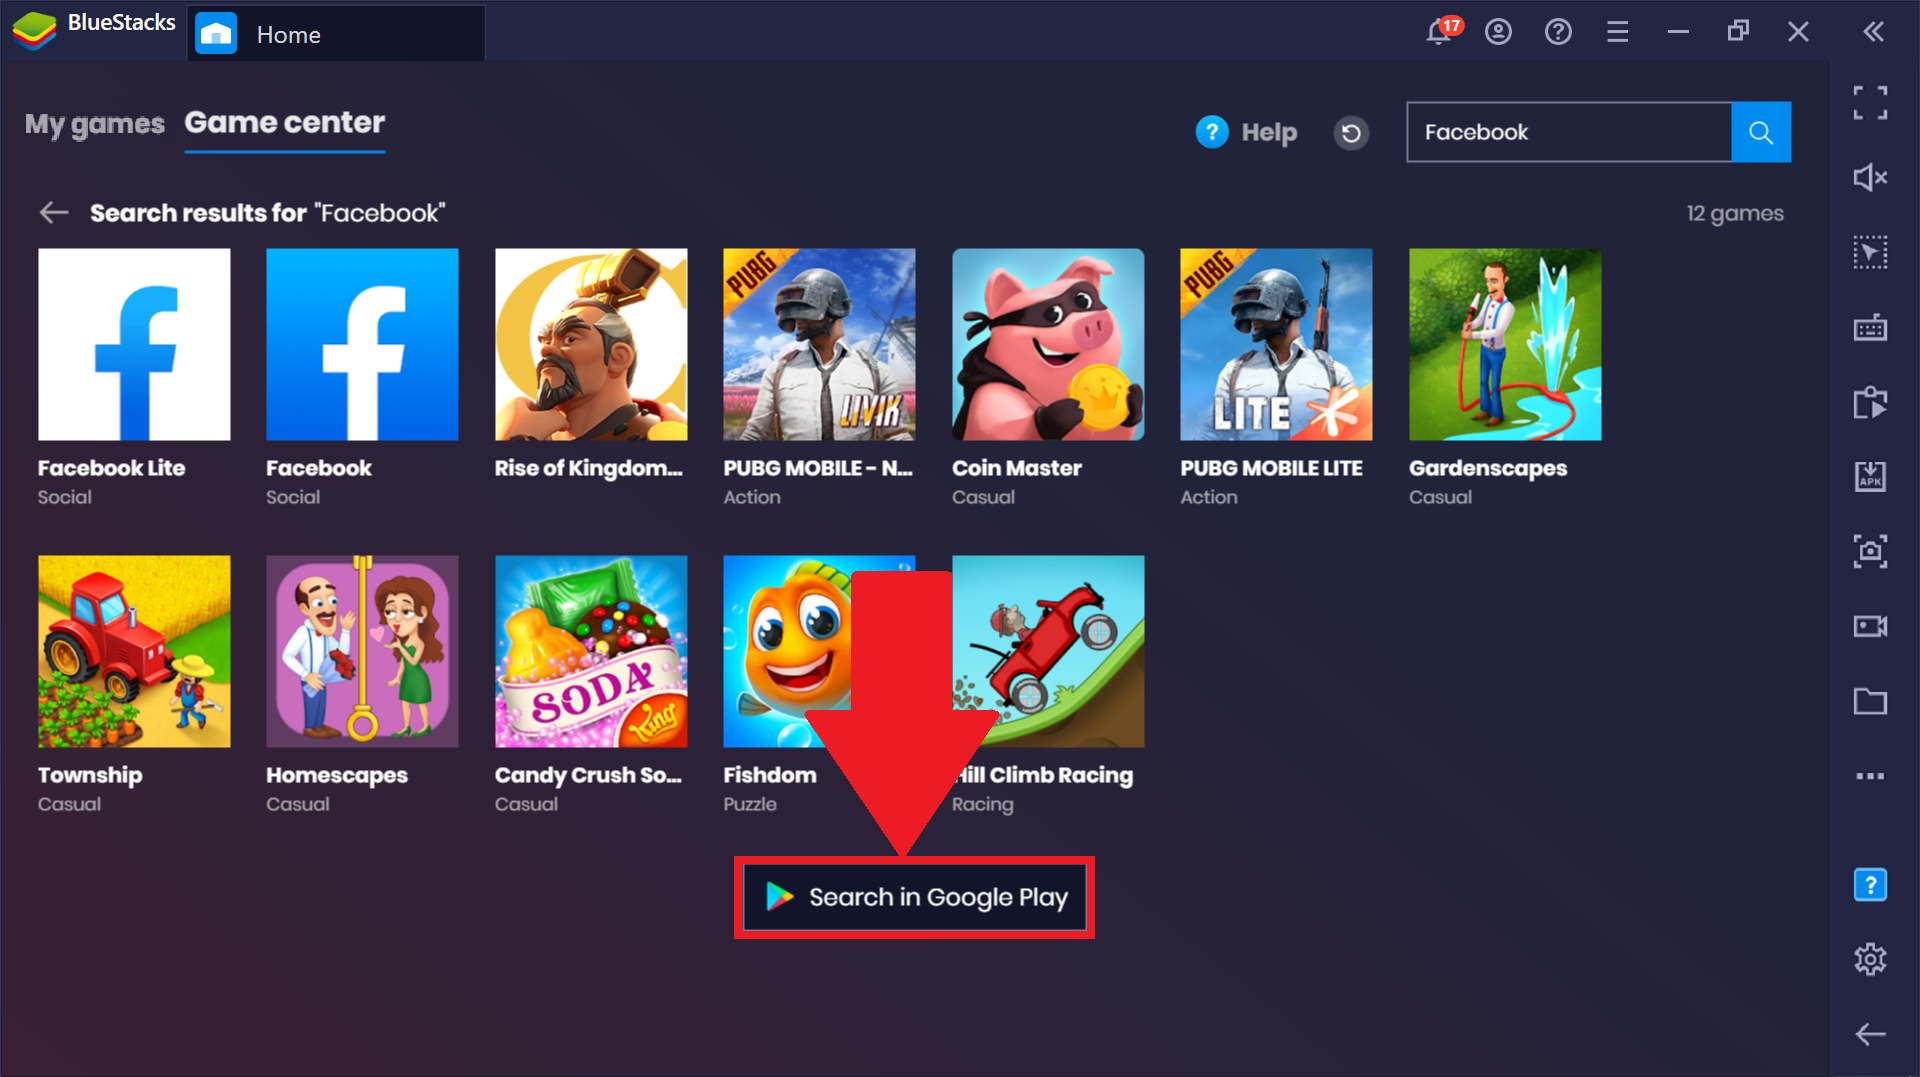Toggle the mouse cursor lock icon
Viewport: 1920px width, 1077px height.
pos(1870,252)
